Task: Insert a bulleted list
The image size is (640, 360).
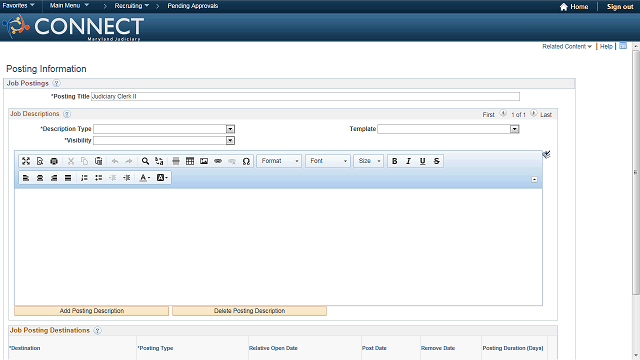Action: (x=98, y=178)
